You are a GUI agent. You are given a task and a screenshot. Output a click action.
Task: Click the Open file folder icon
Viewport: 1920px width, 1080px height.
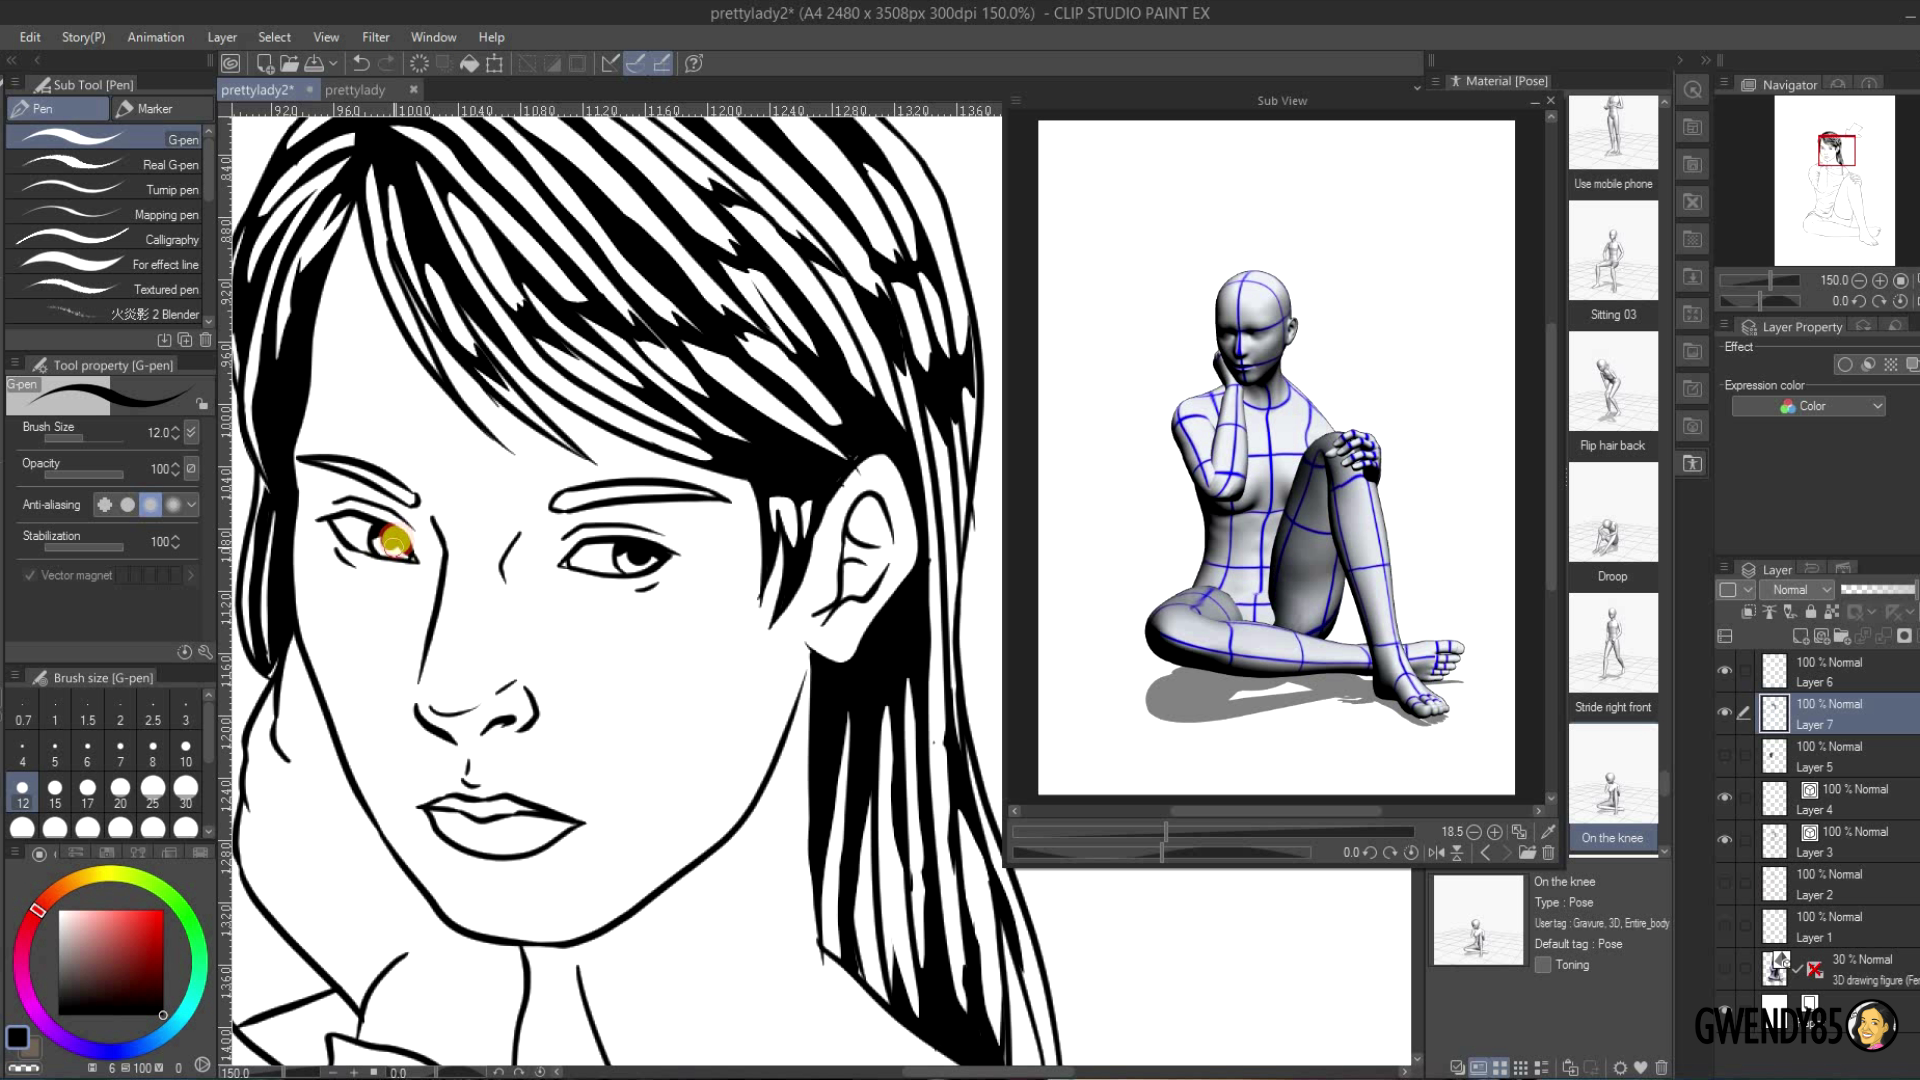pyautogui.click(x=289, y=64)
